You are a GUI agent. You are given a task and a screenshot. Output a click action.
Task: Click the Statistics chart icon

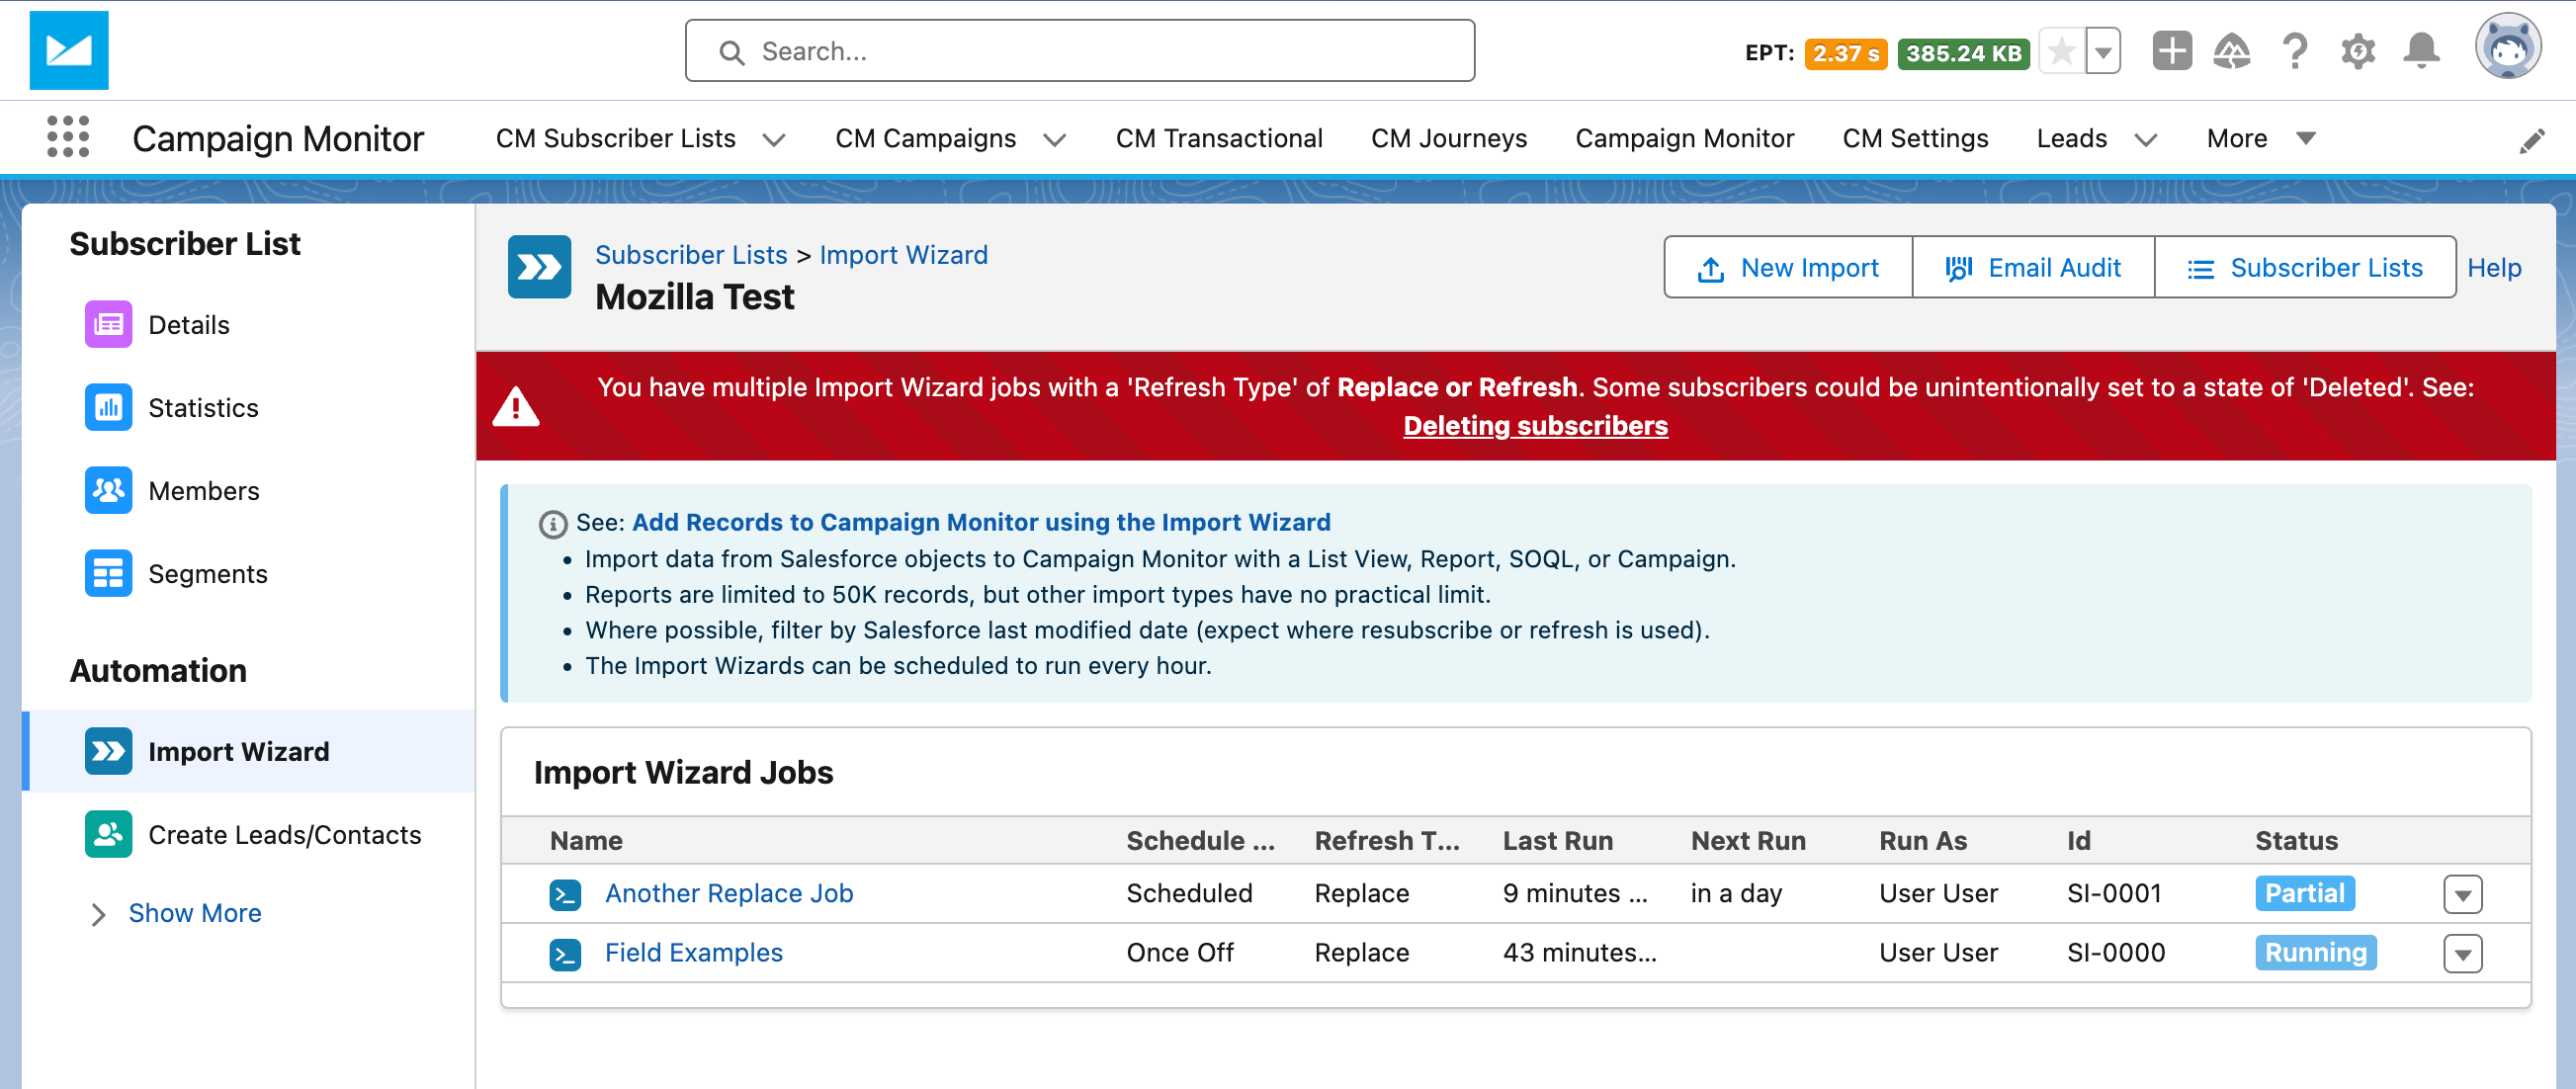pos(108,407)
